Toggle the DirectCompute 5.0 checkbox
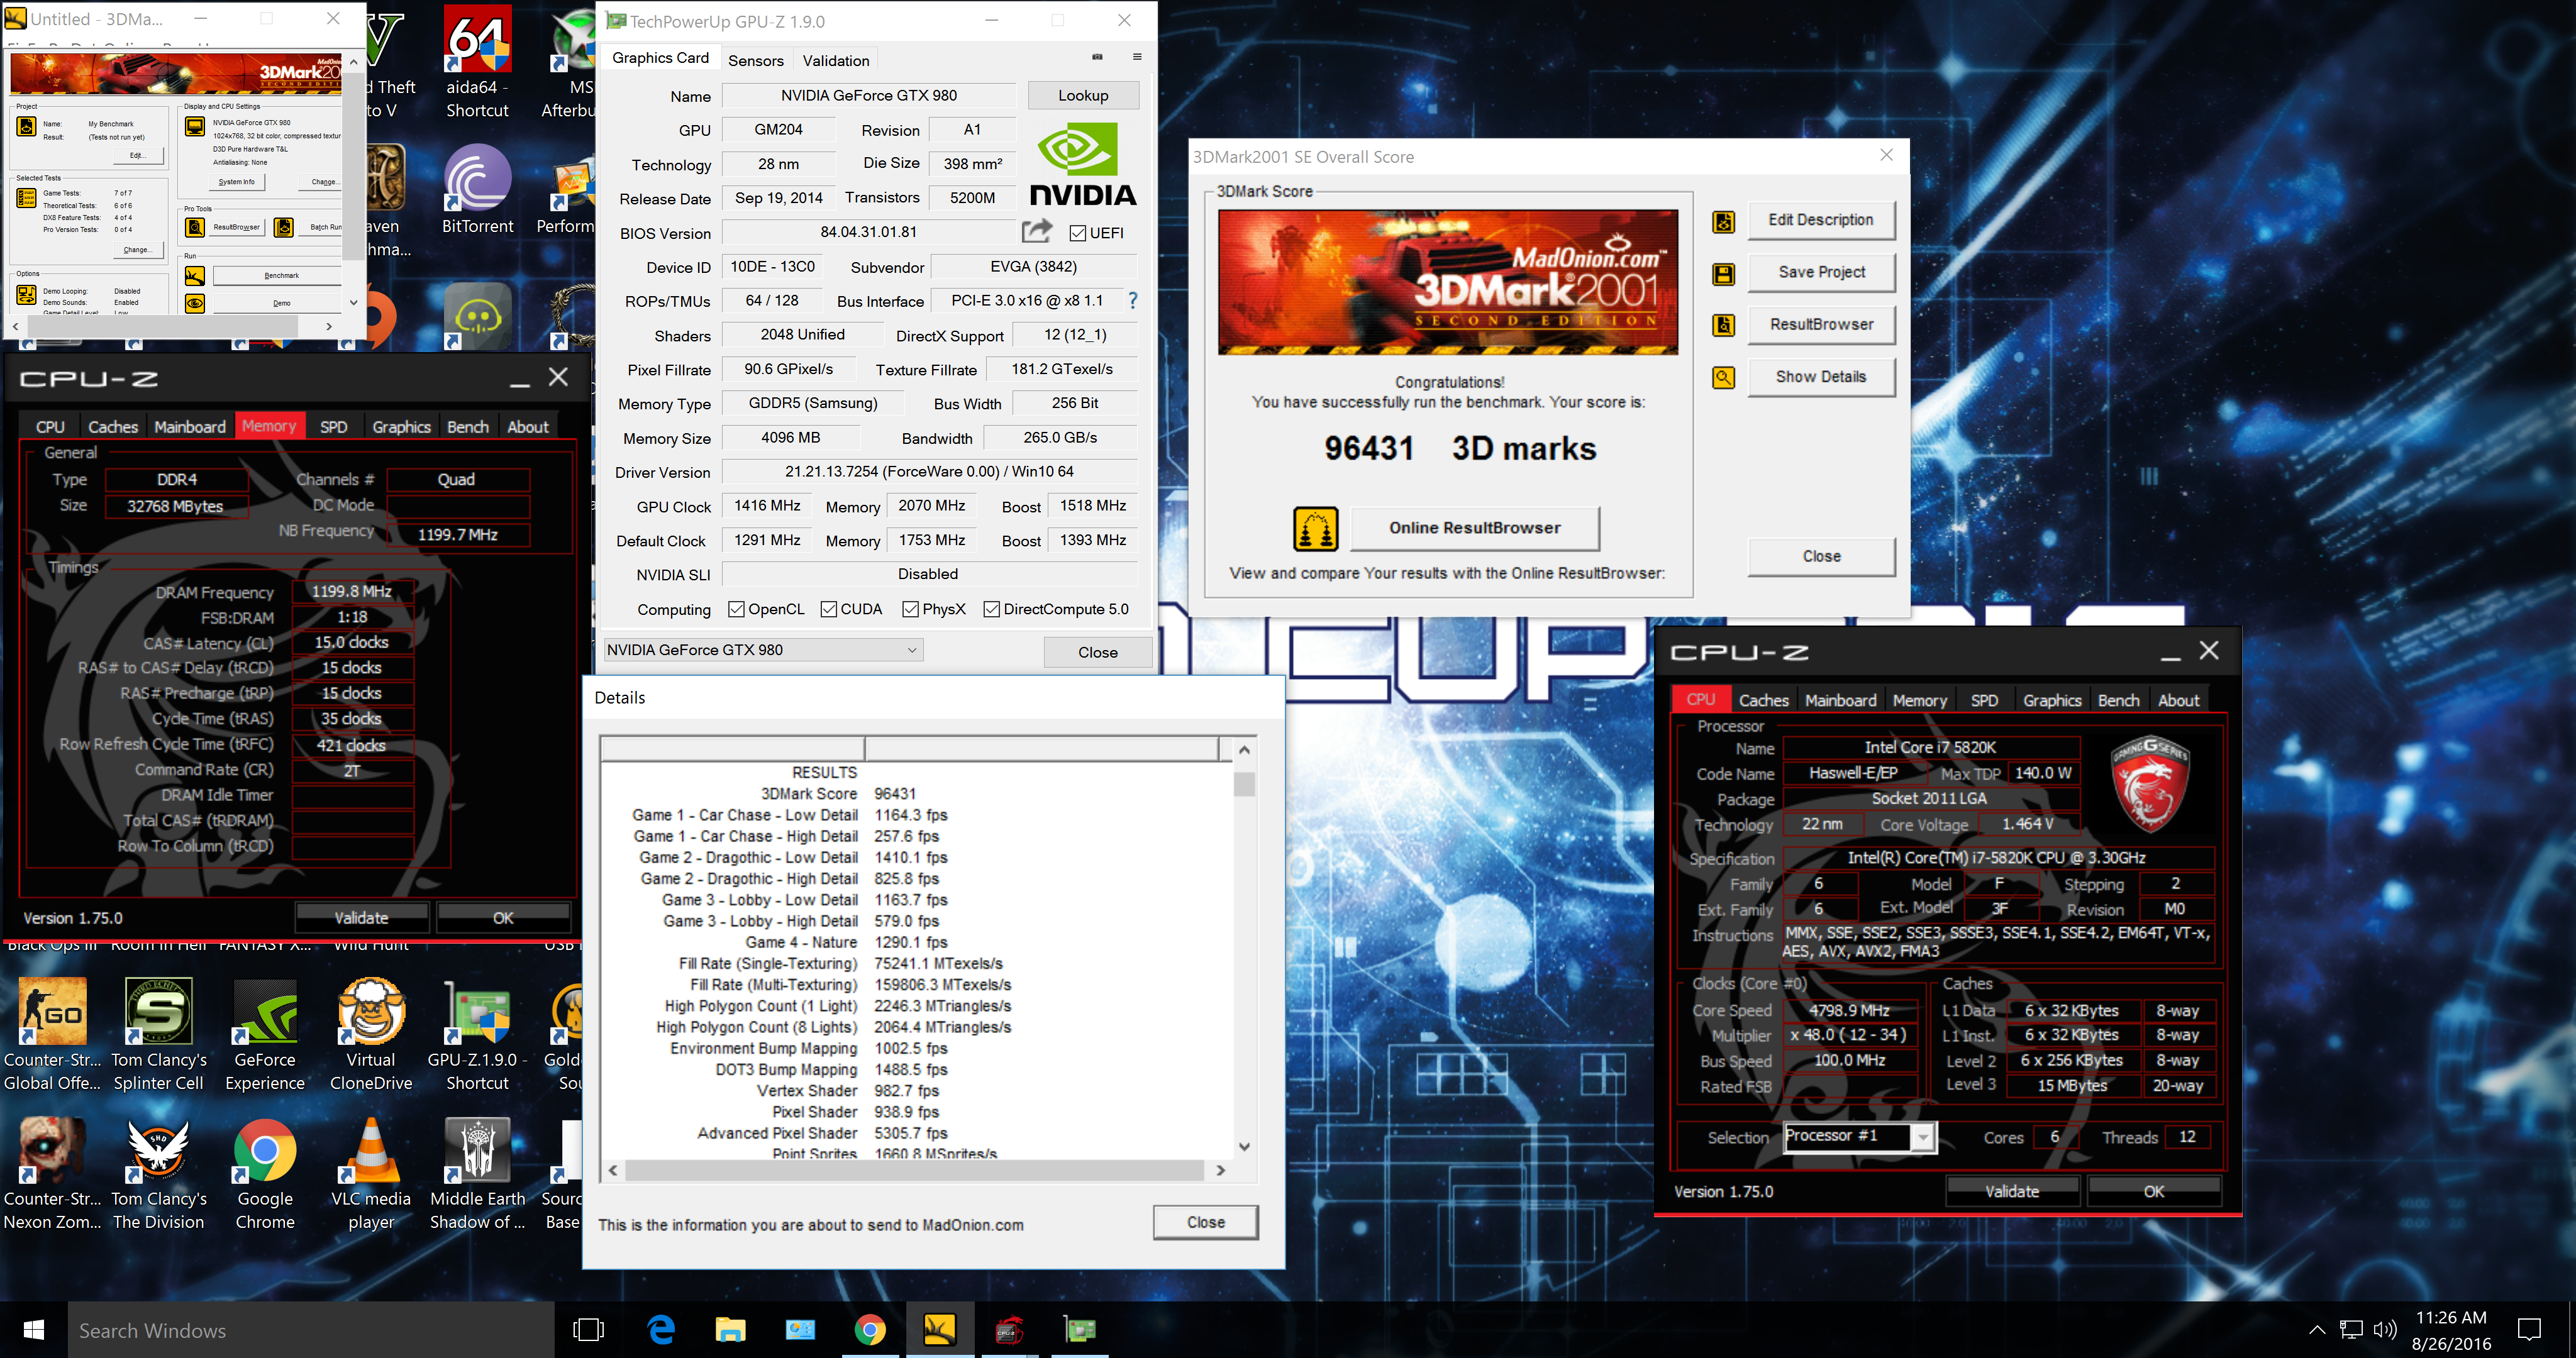 (x=991, y=609)
